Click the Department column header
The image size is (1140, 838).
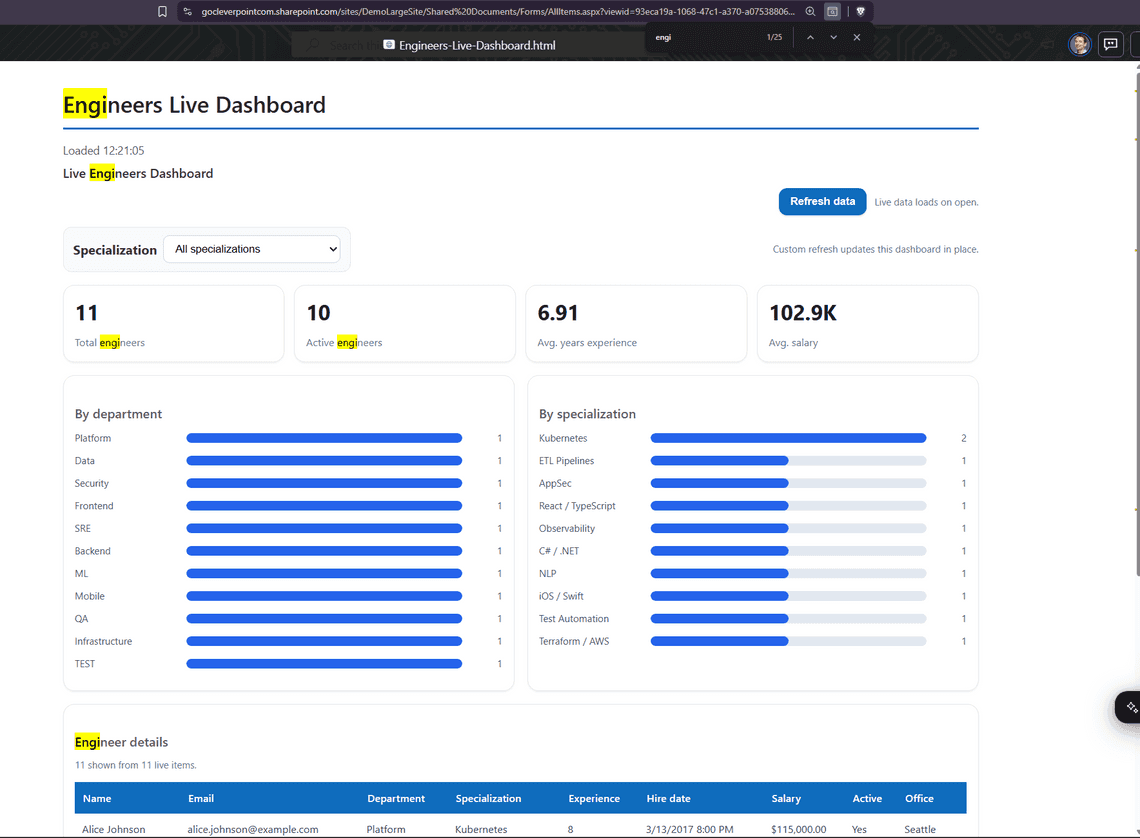(x=396, y=798)
